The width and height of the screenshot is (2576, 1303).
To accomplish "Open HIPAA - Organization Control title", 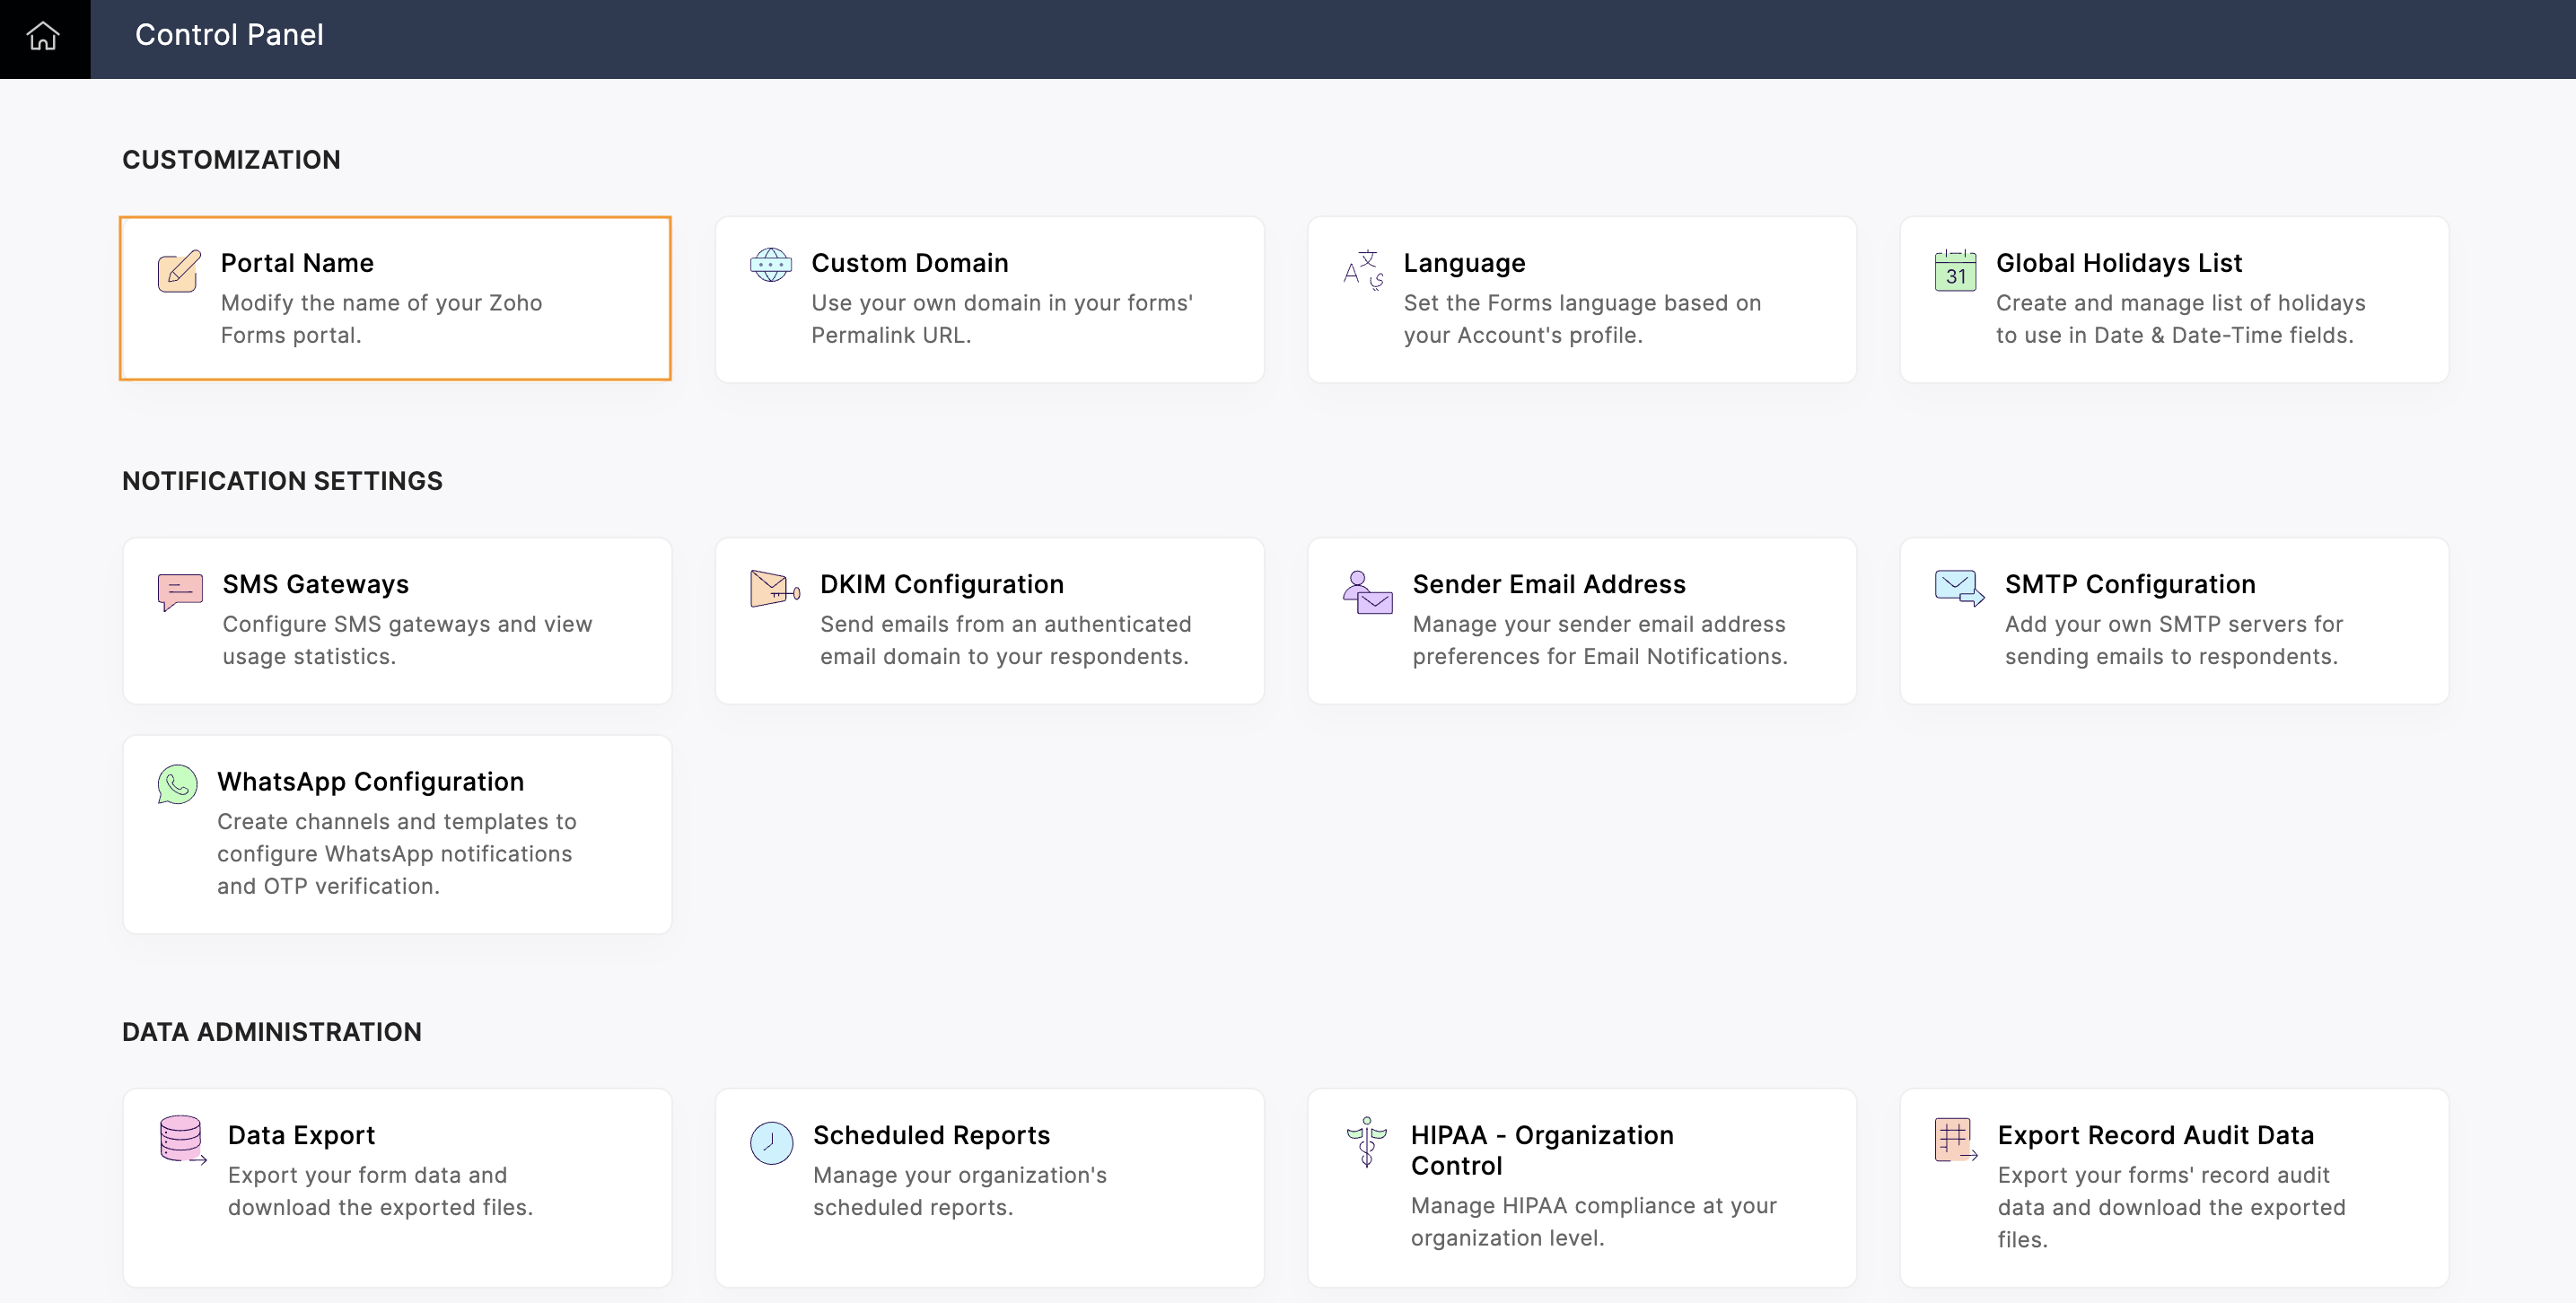I will coord(1541,1150).
